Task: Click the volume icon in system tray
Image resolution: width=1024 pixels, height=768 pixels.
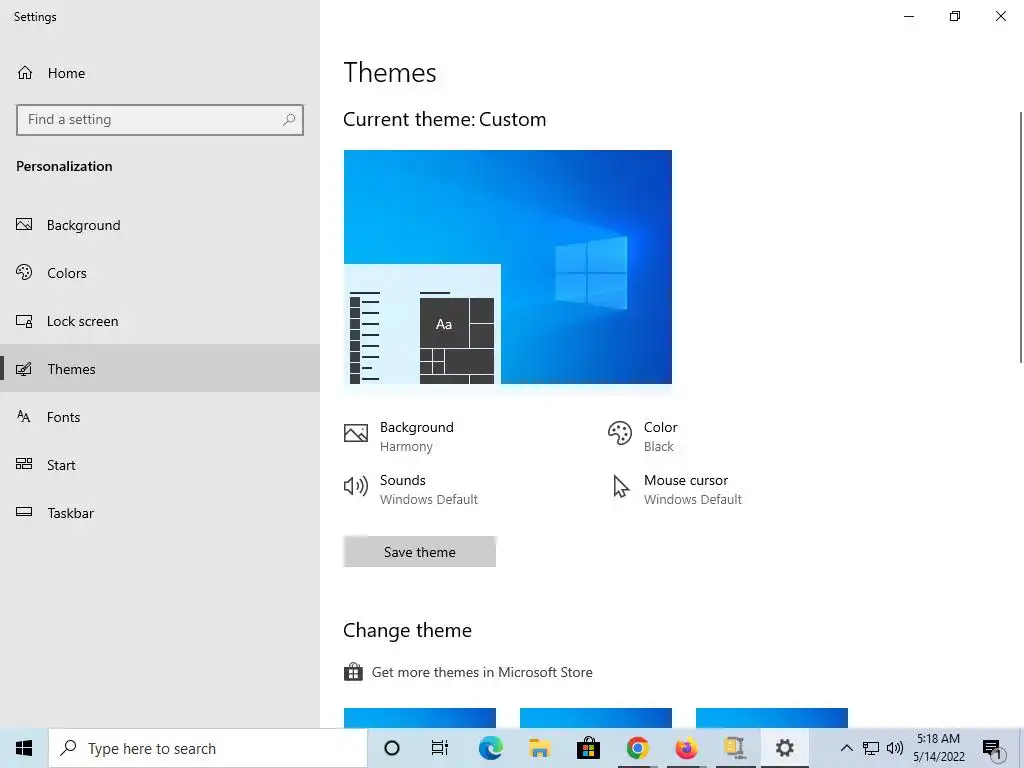Action: (895, 748)
